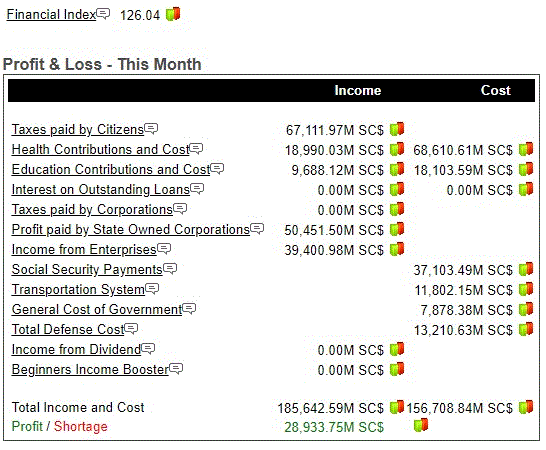Click the comment icon after Income from Enterprises
This screenshot has width=546, height=450.
point(164,248)
